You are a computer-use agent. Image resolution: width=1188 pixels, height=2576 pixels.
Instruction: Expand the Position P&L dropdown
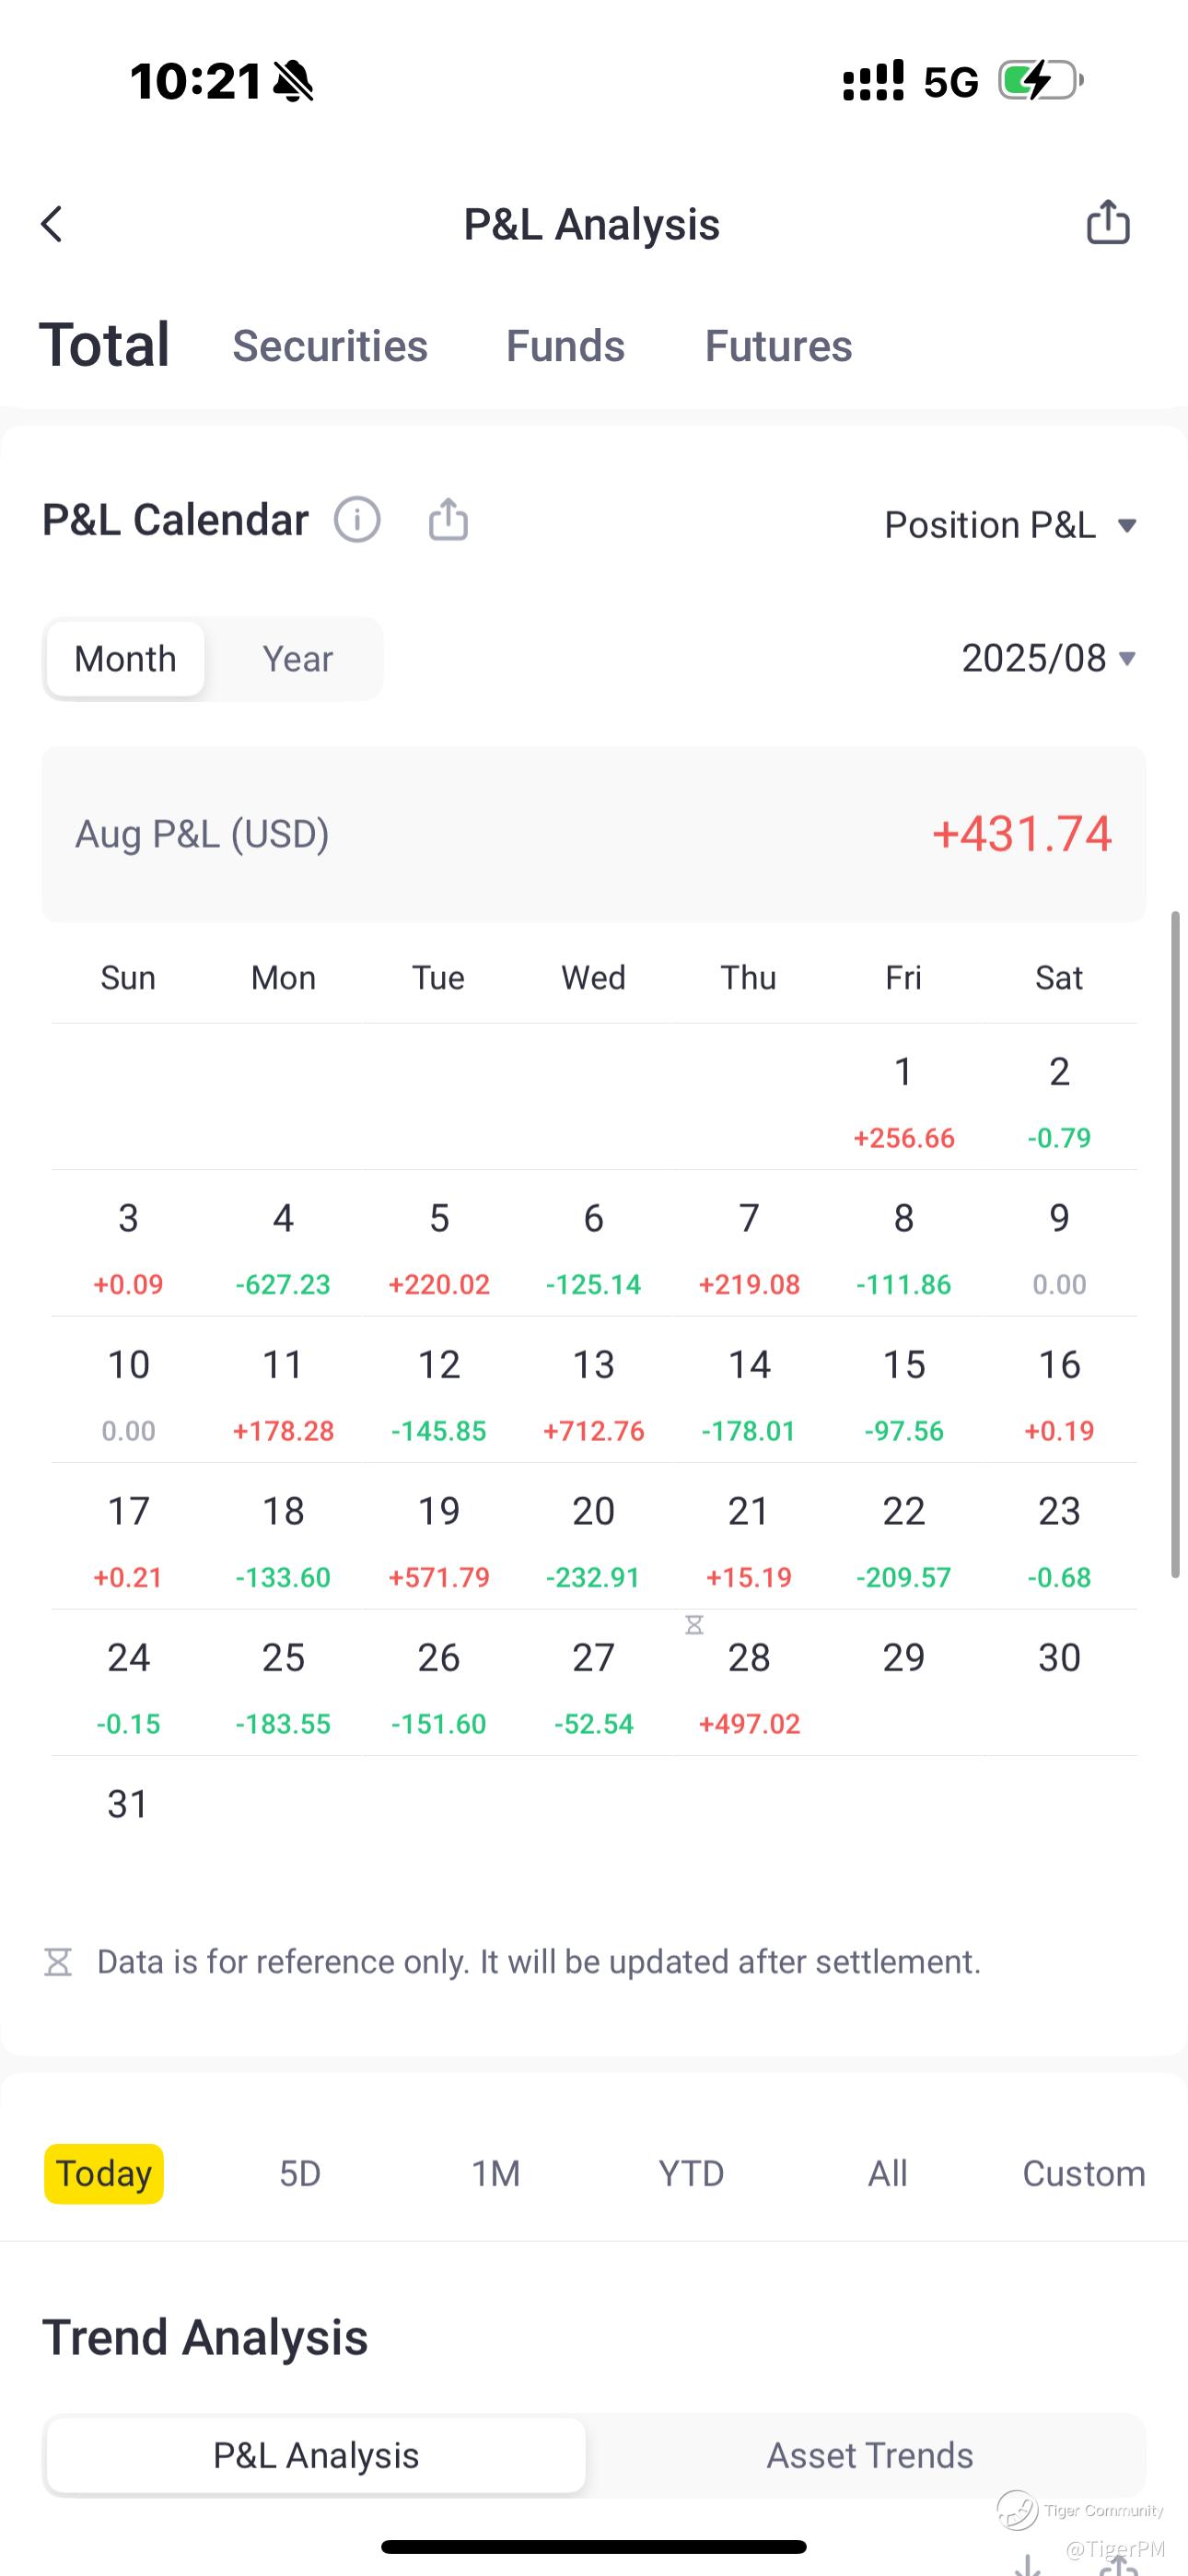(x=1010, y=525)
